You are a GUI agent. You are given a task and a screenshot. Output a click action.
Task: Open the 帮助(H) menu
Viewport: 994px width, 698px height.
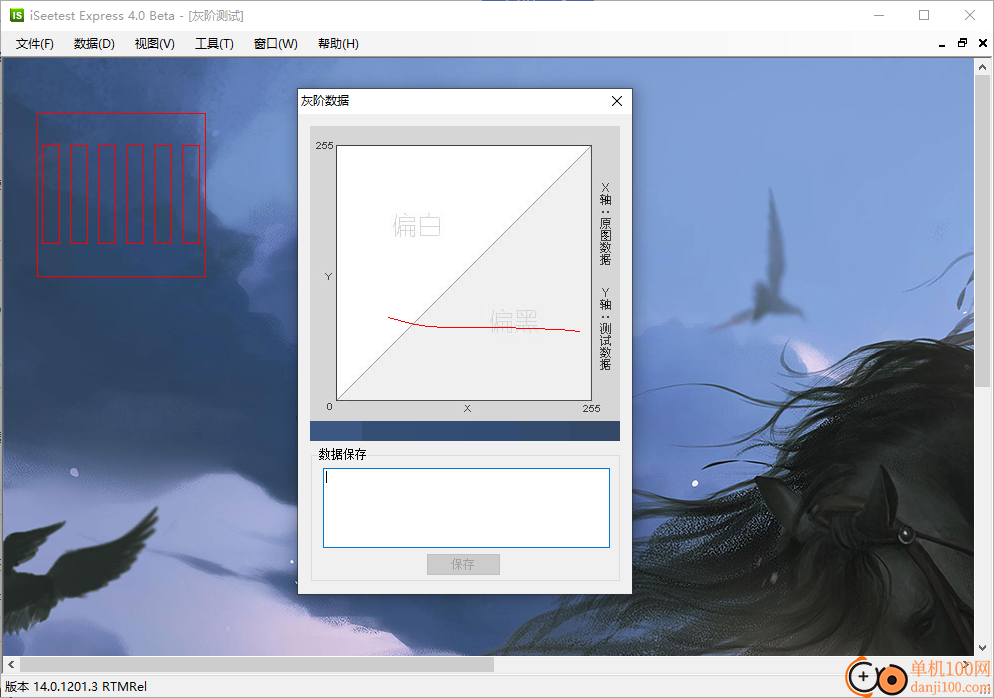[338, 44]
